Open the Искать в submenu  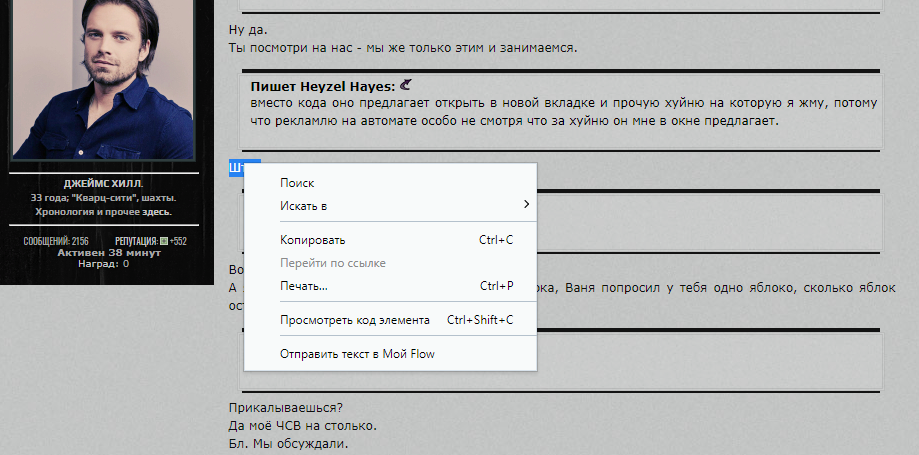(390, 206)
